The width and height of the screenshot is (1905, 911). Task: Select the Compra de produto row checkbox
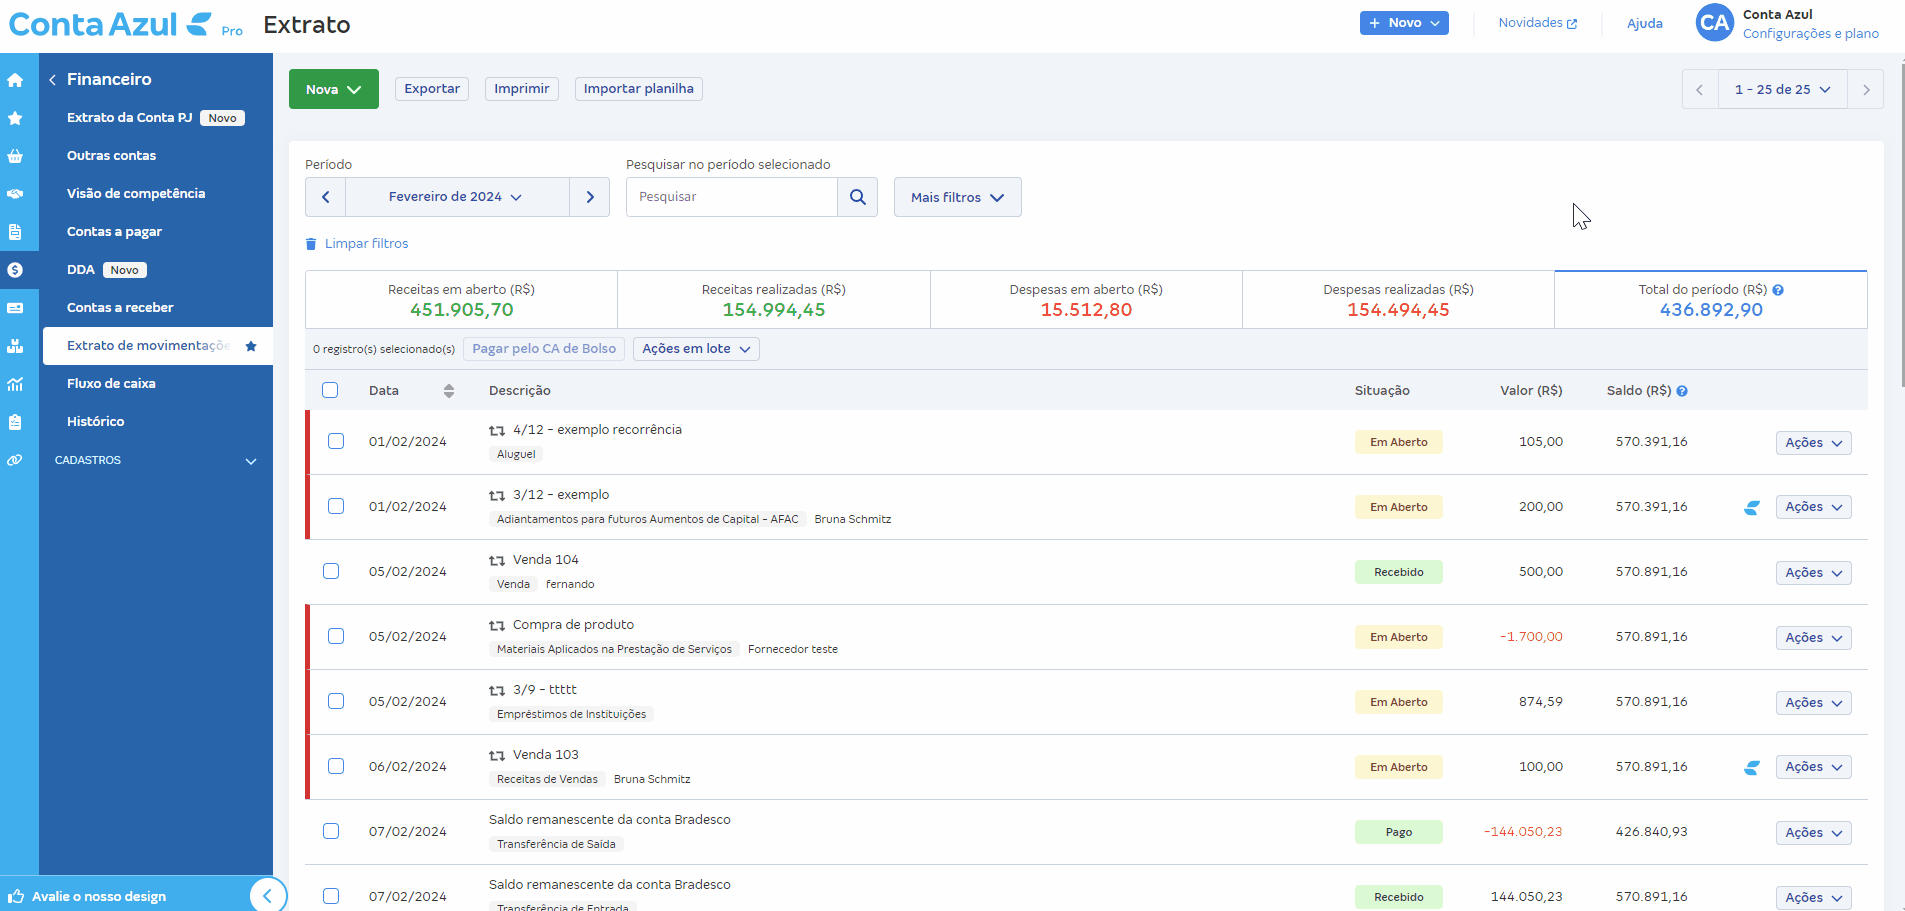336,636
